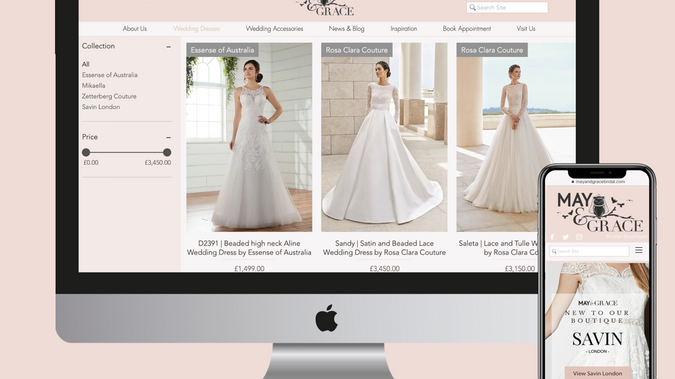
Task: Open the D2391 Essense of Australia dress photo
Action: pos(249,137)
